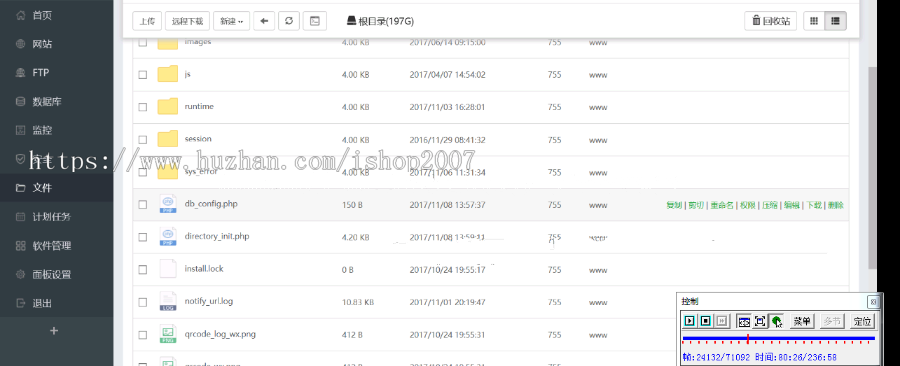Tick the checkbox for install.lock
The image size is (900, 366).
(143, 270)
